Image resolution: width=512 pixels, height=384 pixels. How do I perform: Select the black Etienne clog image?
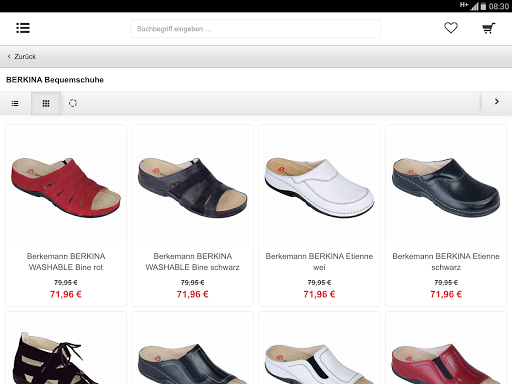[446, 187]
